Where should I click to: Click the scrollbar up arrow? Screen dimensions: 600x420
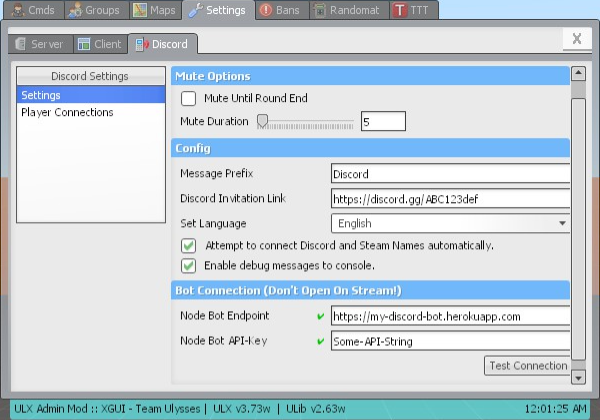578,73
